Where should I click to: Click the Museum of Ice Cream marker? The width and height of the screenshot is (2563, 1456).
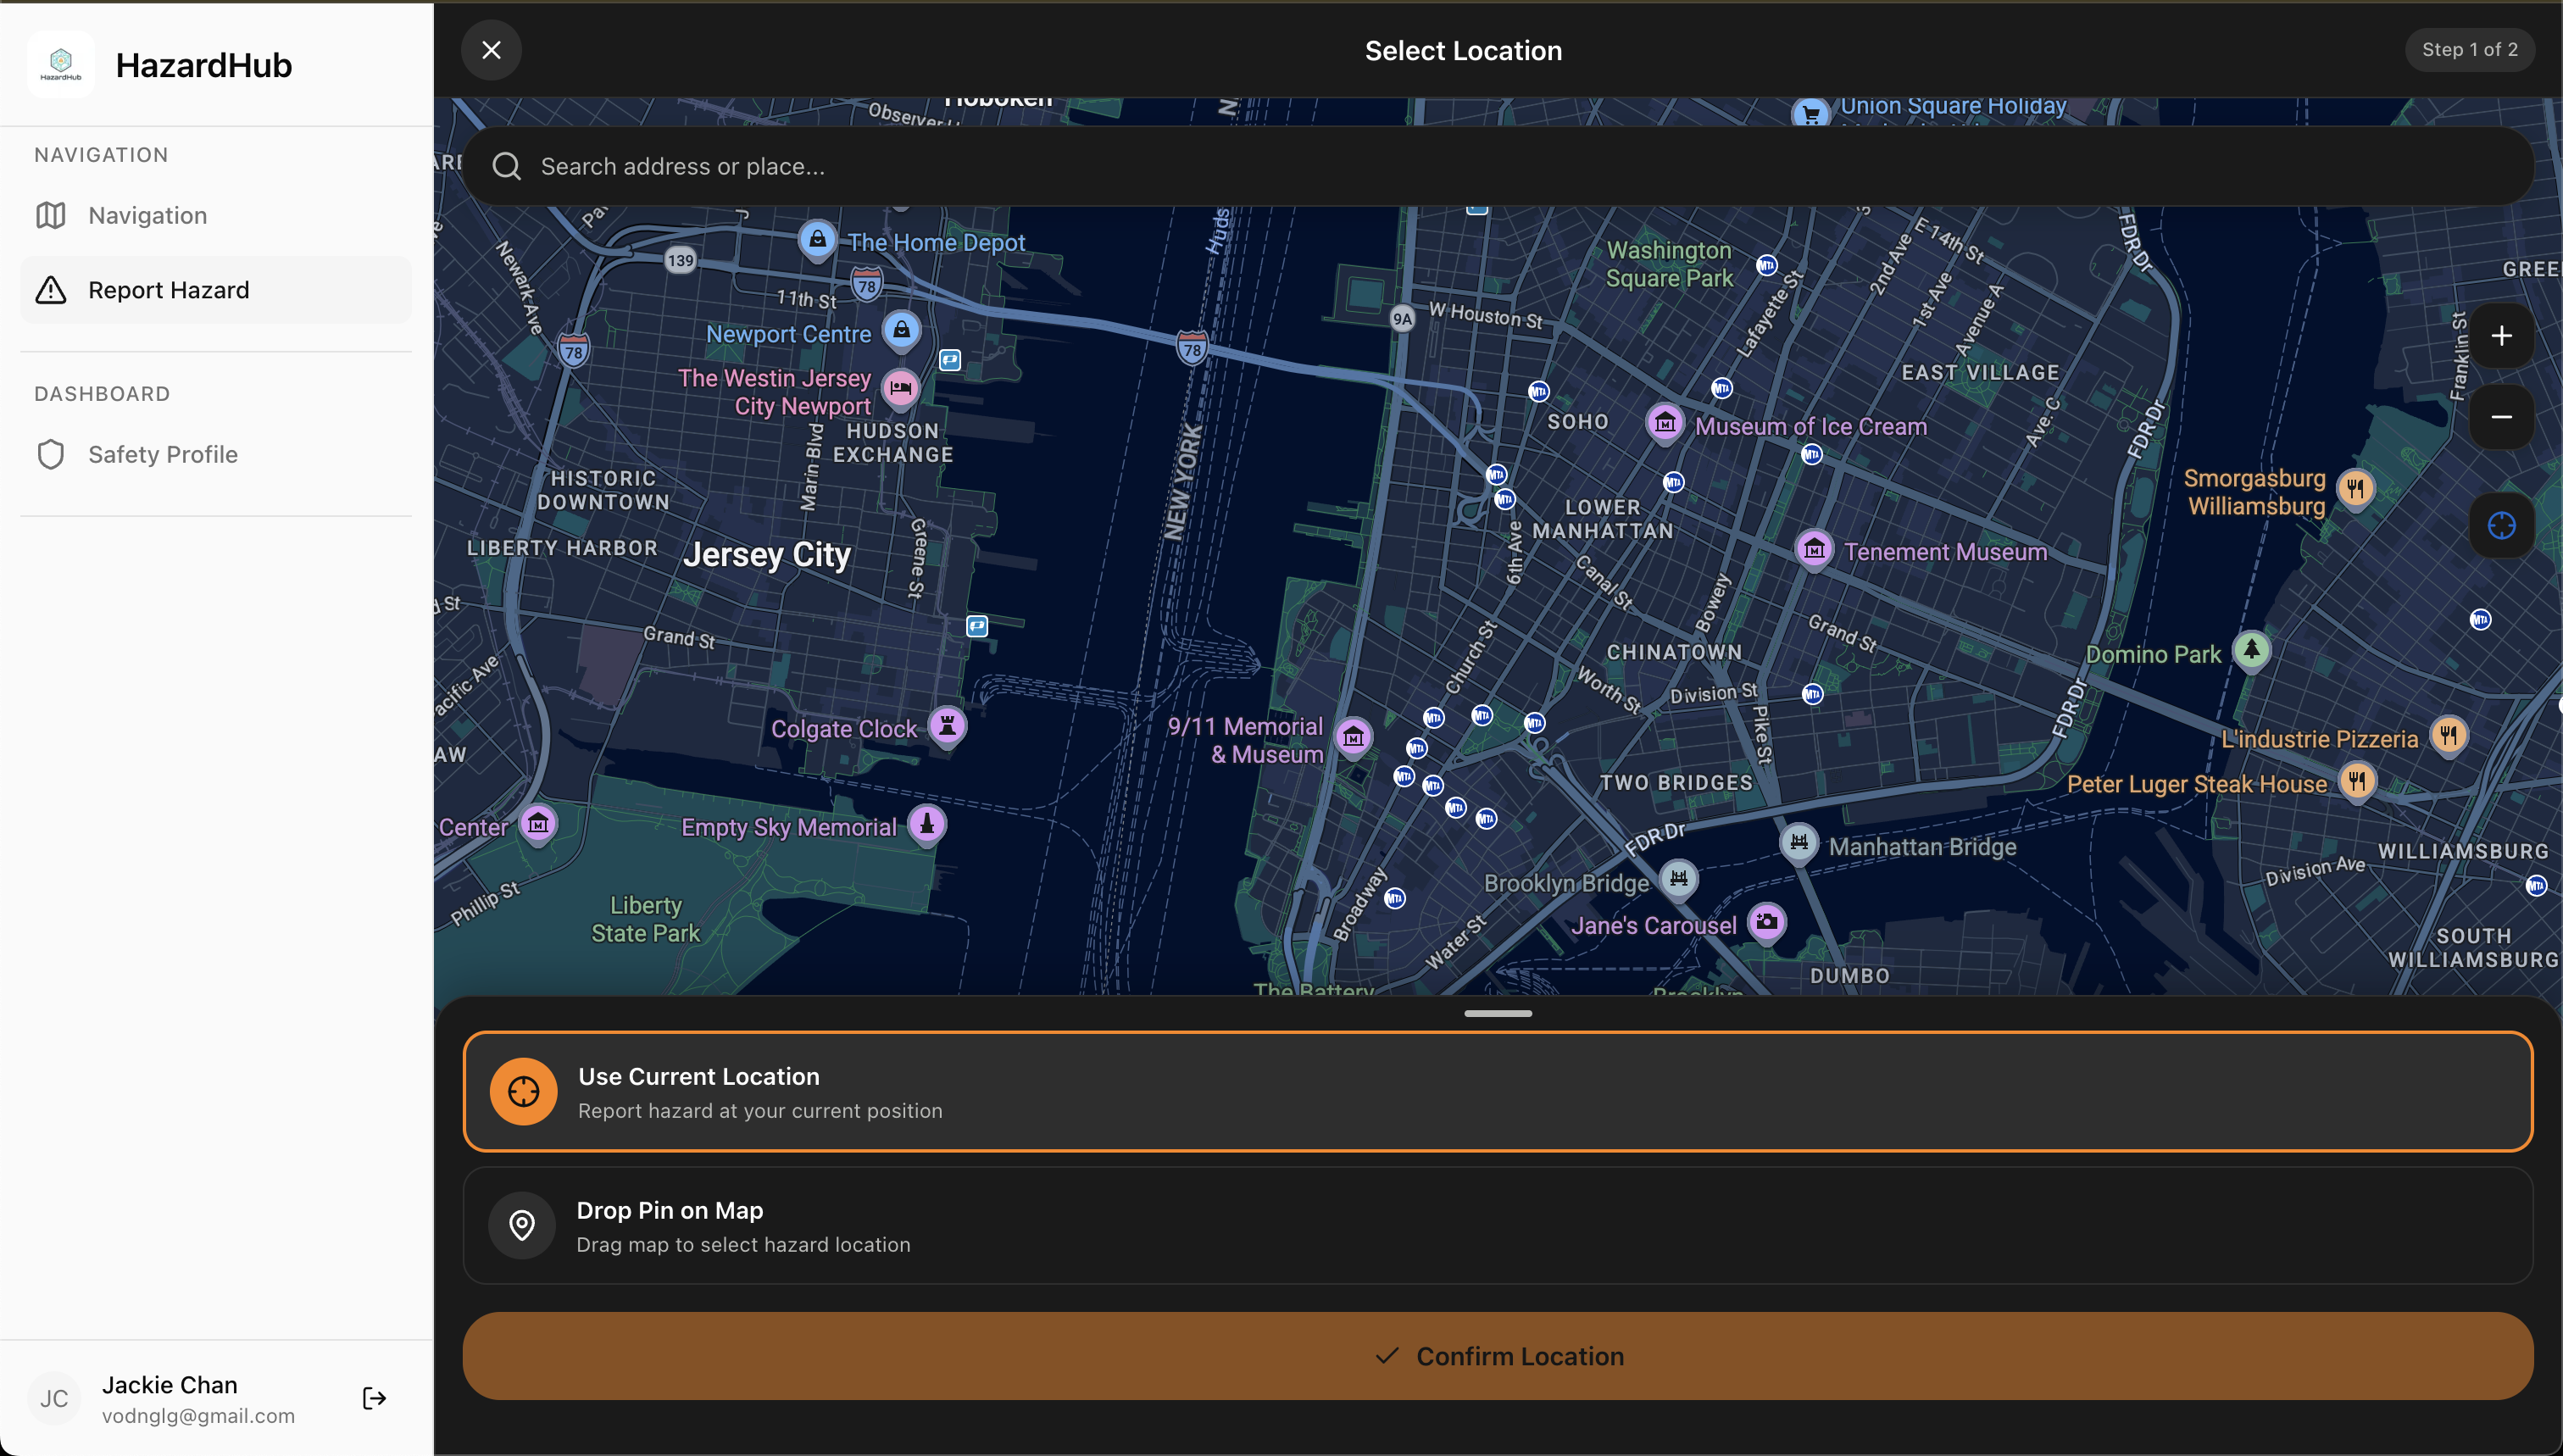pyautogui.click(x=1665, y=423)
